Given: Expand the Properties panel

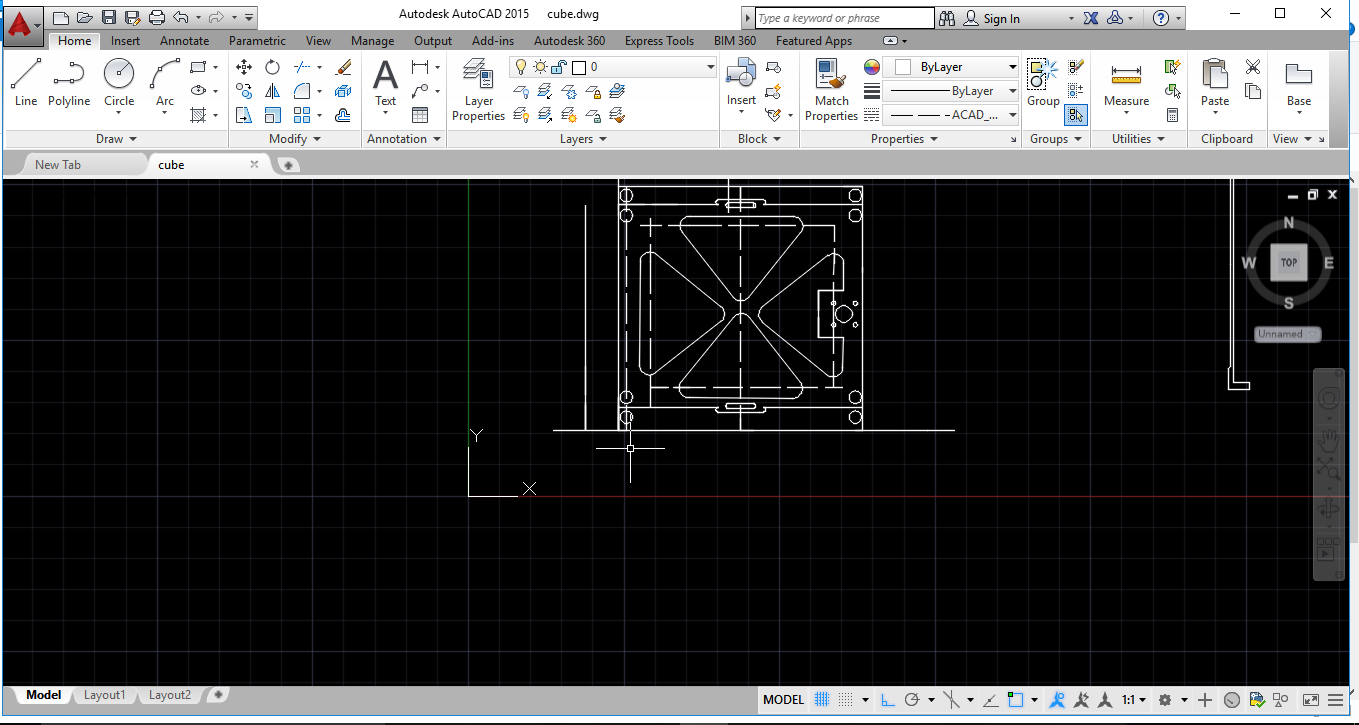Looking at the screenshot, I should click(x=904, y=139).
